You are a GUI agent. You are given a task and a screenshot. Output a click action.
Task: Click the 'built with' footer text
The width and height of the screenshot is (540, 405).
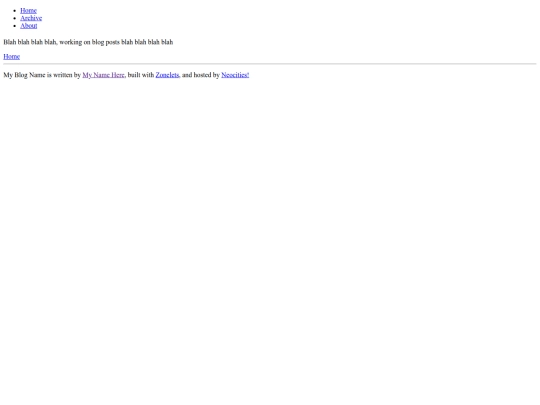point(141,75)
